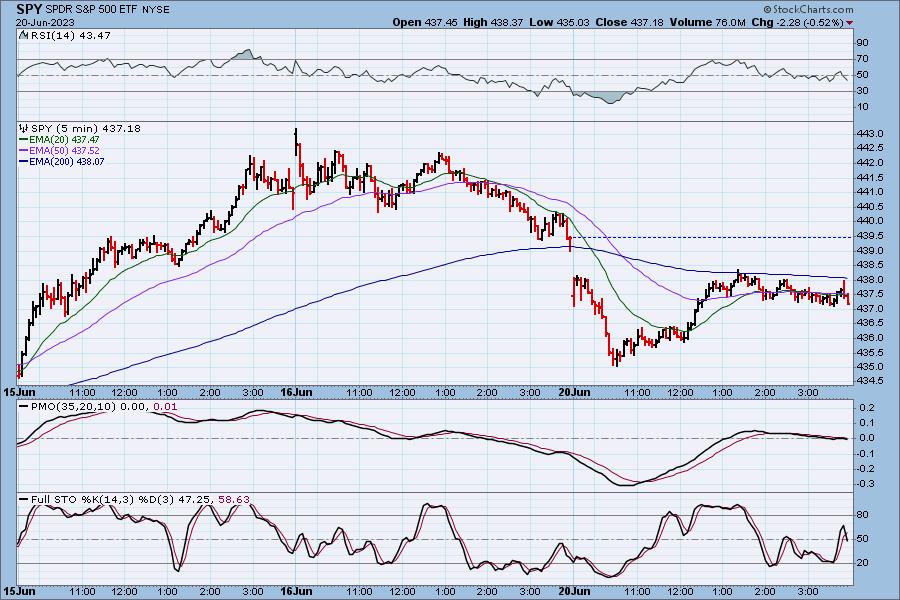Viewport: 900px width, 600px height.
Task: Click the purple EMA(50) legend line swatch
Action: (24, 150)
